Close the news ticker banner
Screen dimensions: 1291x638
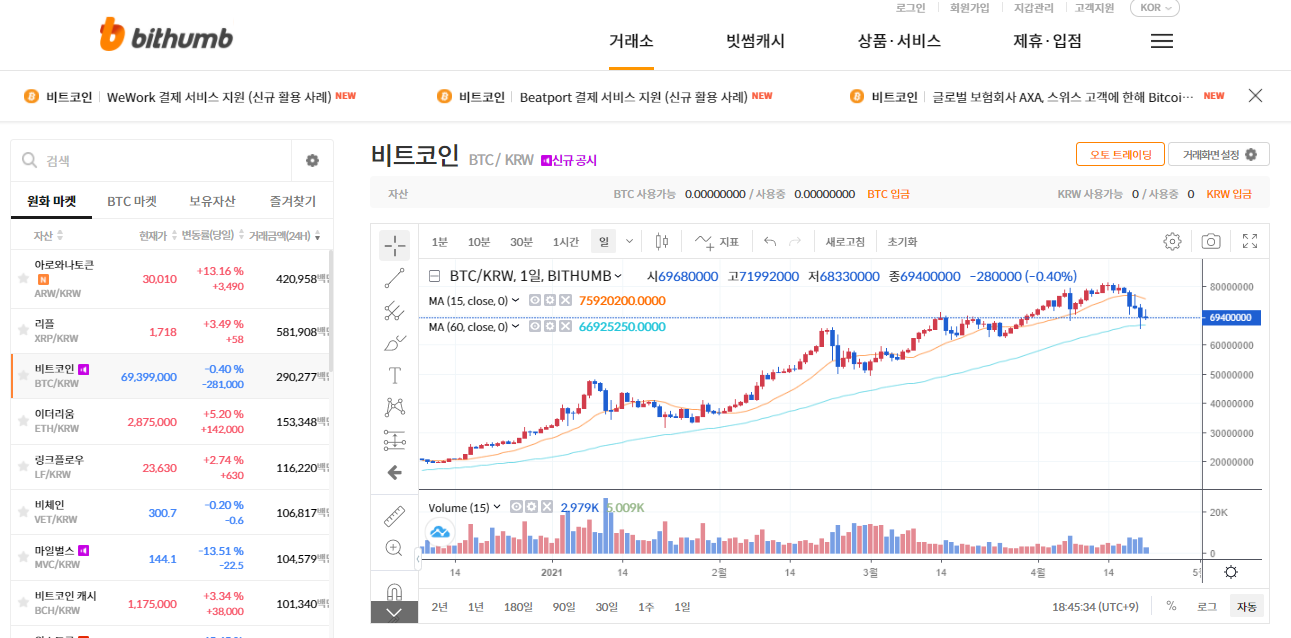[1256, 96]
